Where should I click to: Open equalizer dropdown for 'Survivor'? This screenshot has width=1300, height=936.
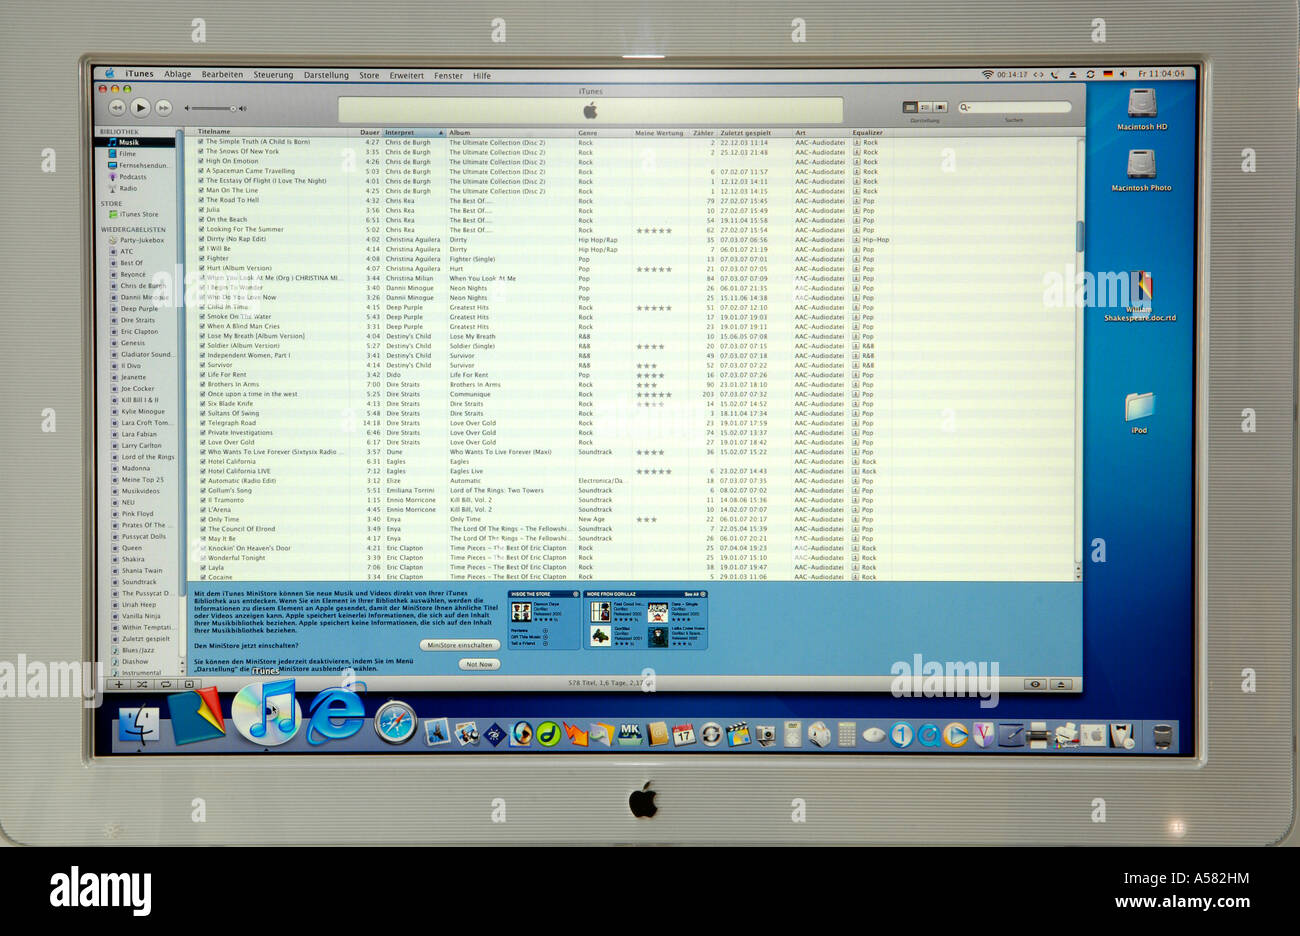click(856, 365)
